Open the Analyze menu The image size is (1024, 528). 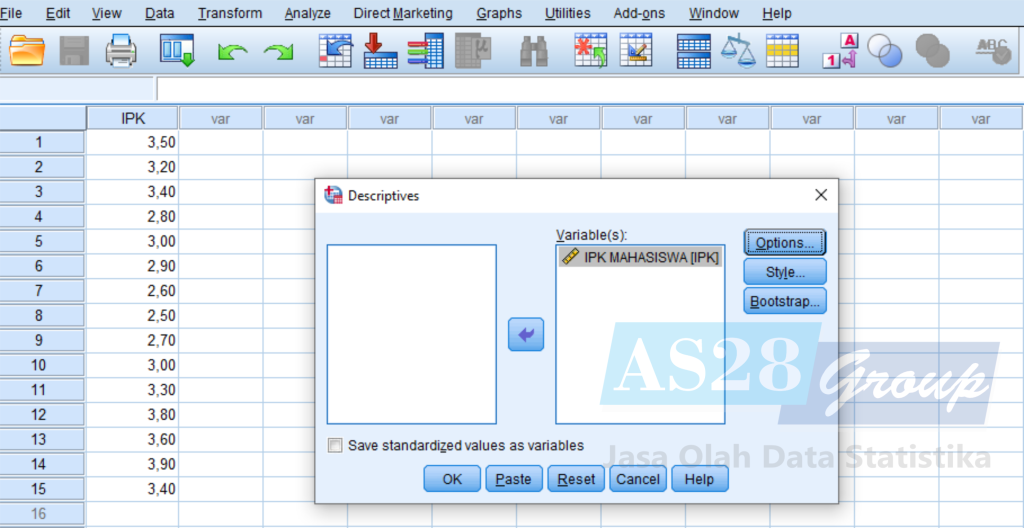click(x=307, y=13)
